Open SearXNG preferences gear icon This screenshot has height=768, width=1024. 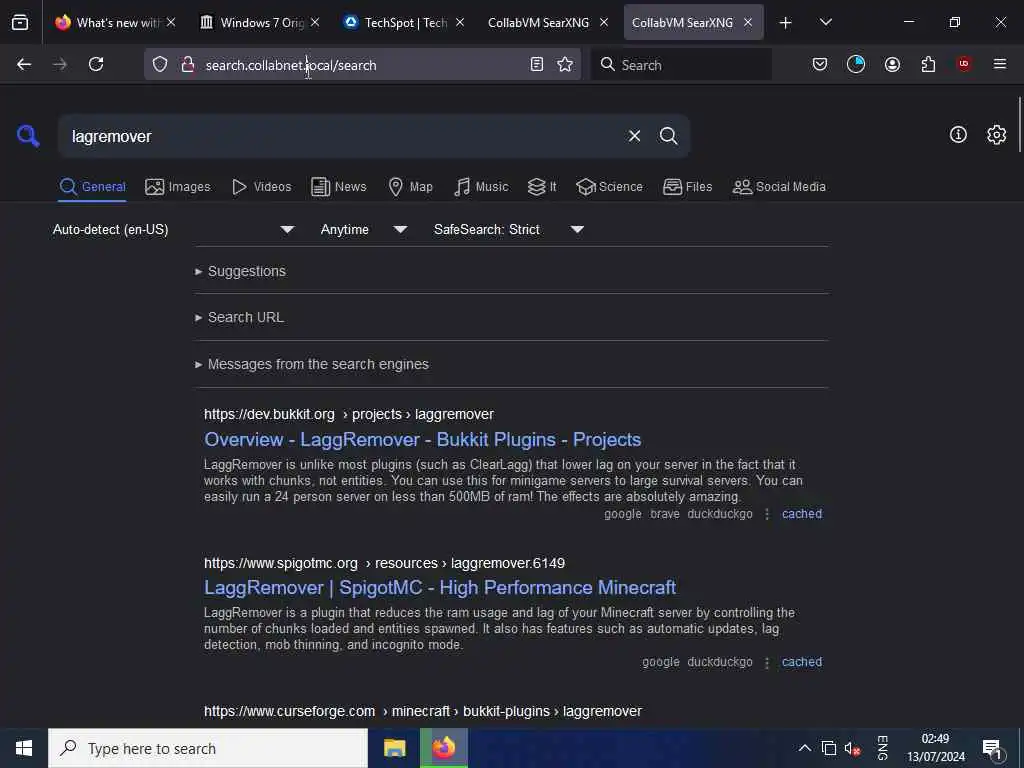[x=996, y=135]
